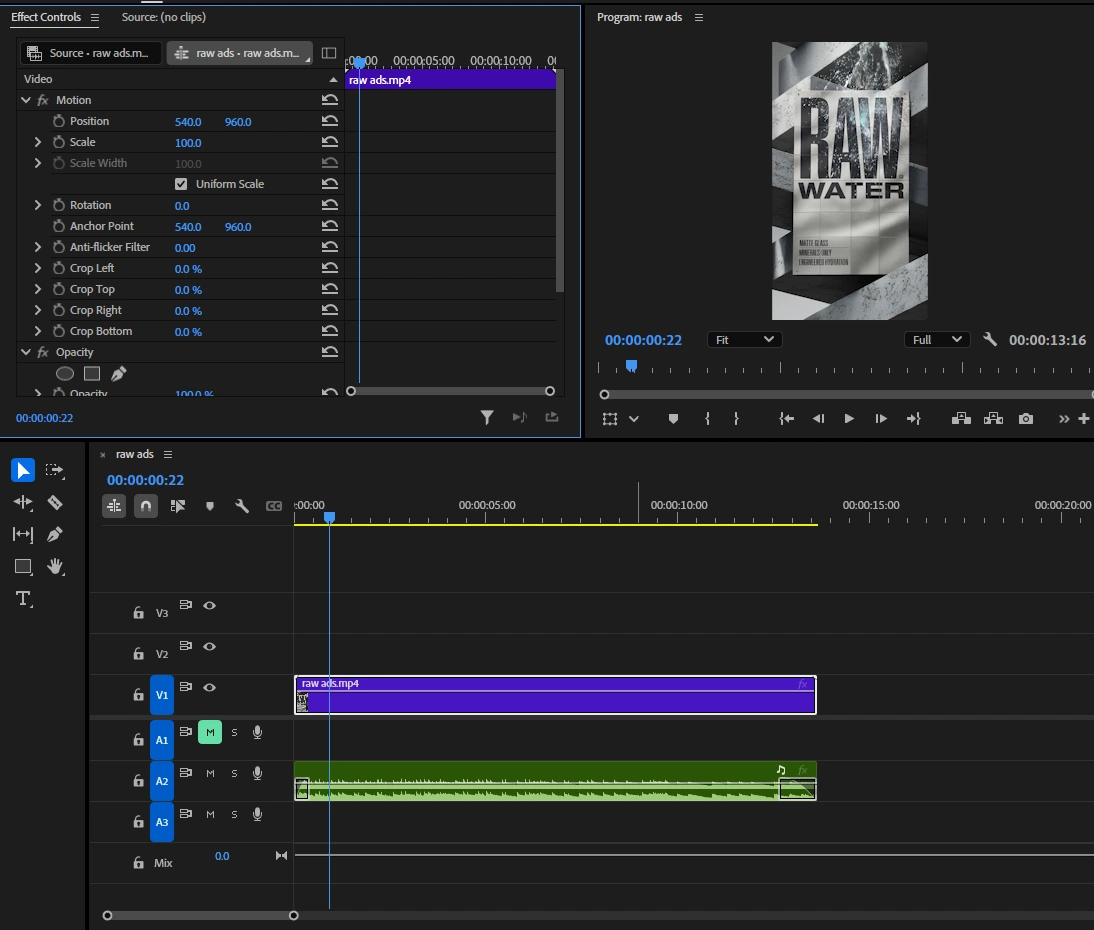Select the Ripple Edit tool
Image resolution: width=1094 pixels, height=930 pixels.
point(22,502)
